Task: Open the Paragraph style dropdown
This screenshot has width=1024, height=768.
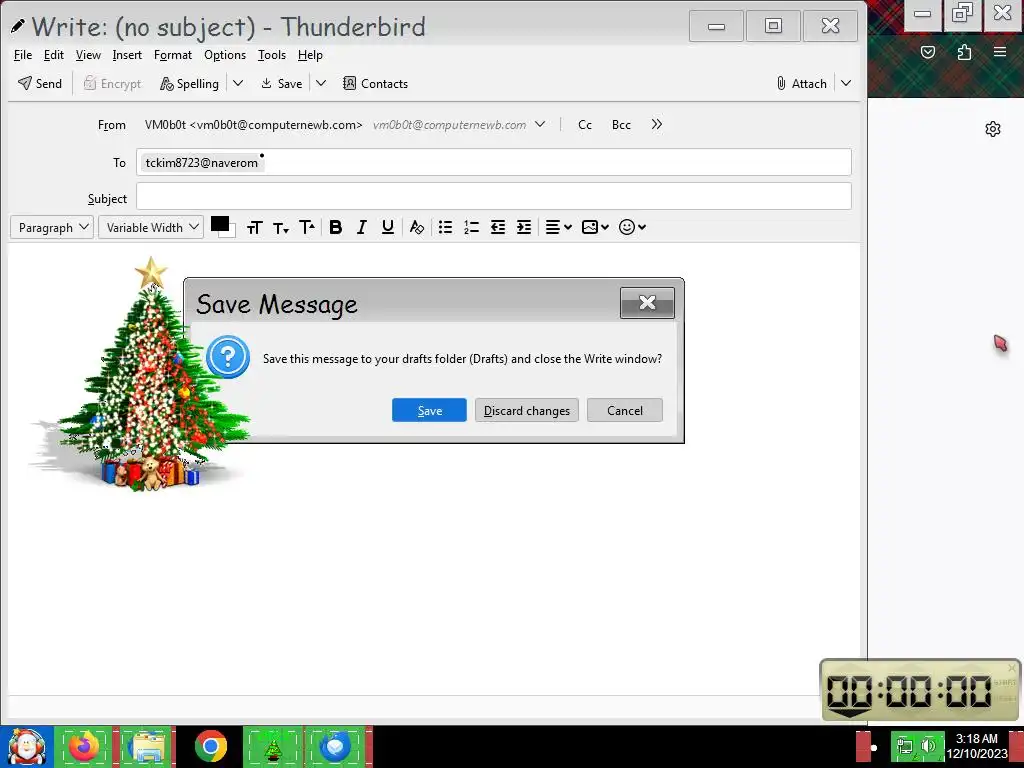Action: (52, 227)
